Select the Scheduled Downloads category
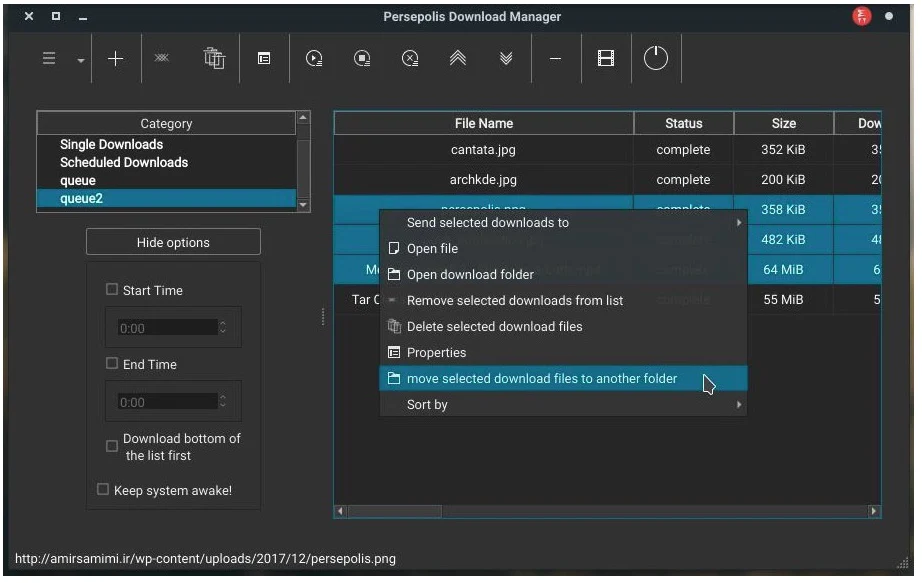 coord(166,162)
